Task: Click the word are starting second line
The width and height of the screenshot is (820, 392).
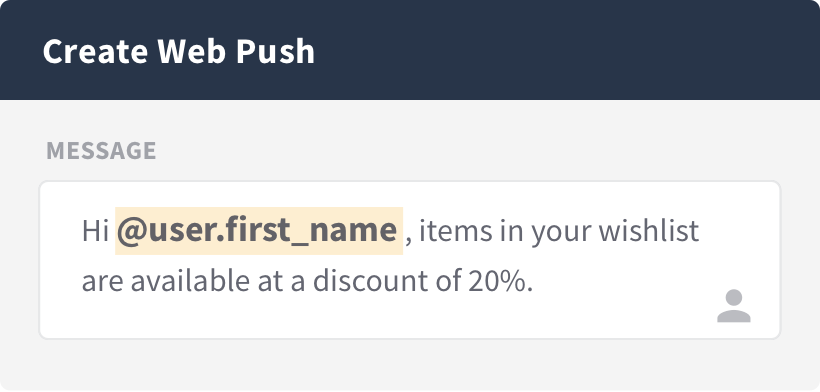Action: pyautogui.click(x=102, y=283)
